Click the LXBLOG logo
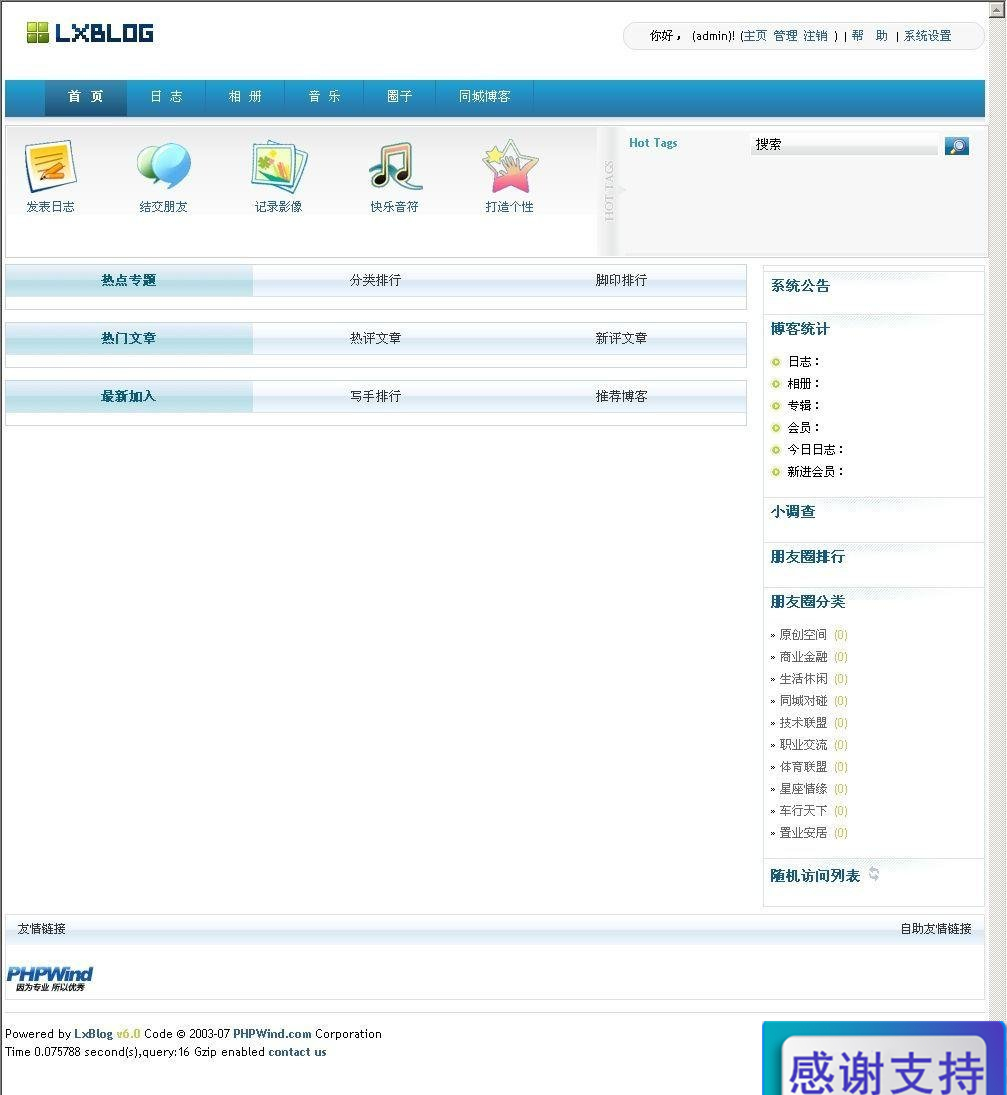The image size is (1007, 1095). (89, 33)
